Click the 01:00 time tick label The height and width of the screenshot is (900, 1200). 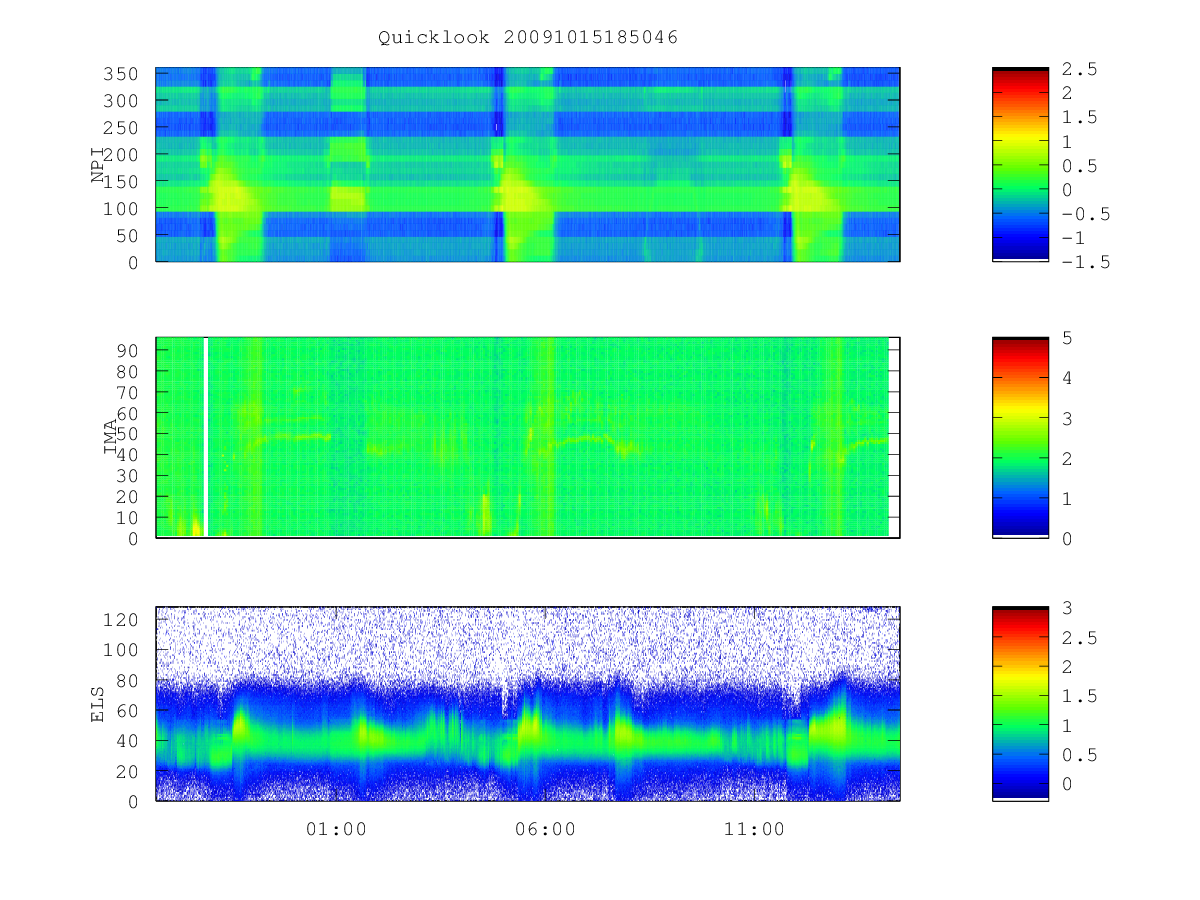pos(336,829)
